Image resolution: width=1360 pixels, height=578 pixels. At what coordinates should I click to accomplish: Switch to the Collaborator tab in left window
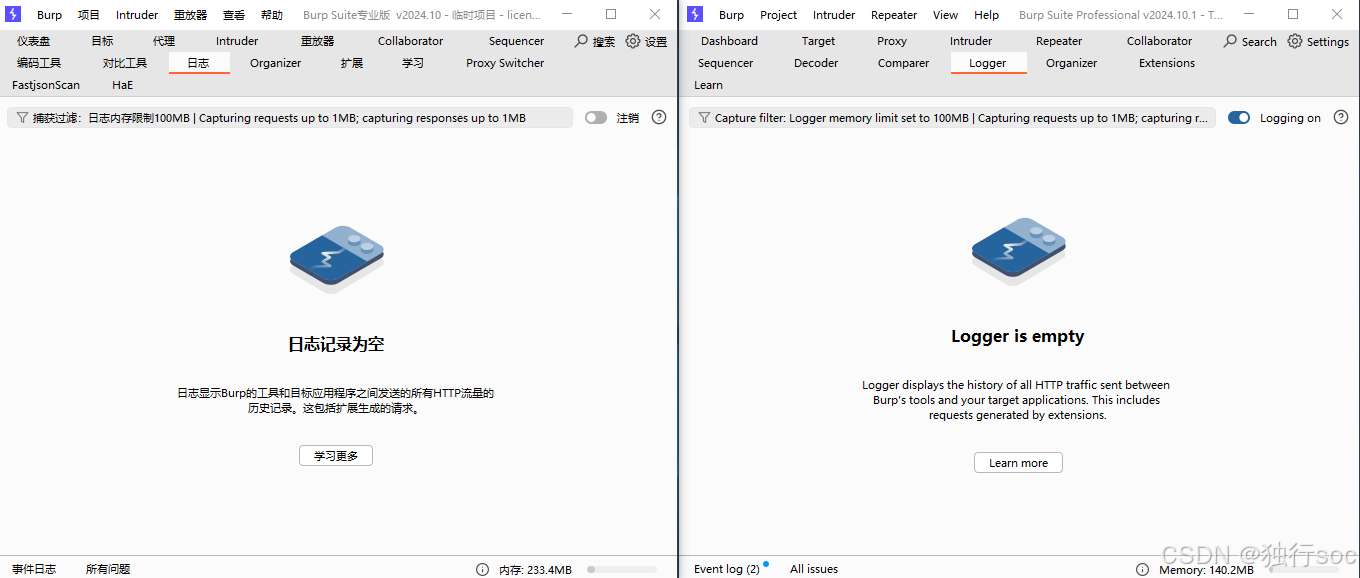point(410,41)
